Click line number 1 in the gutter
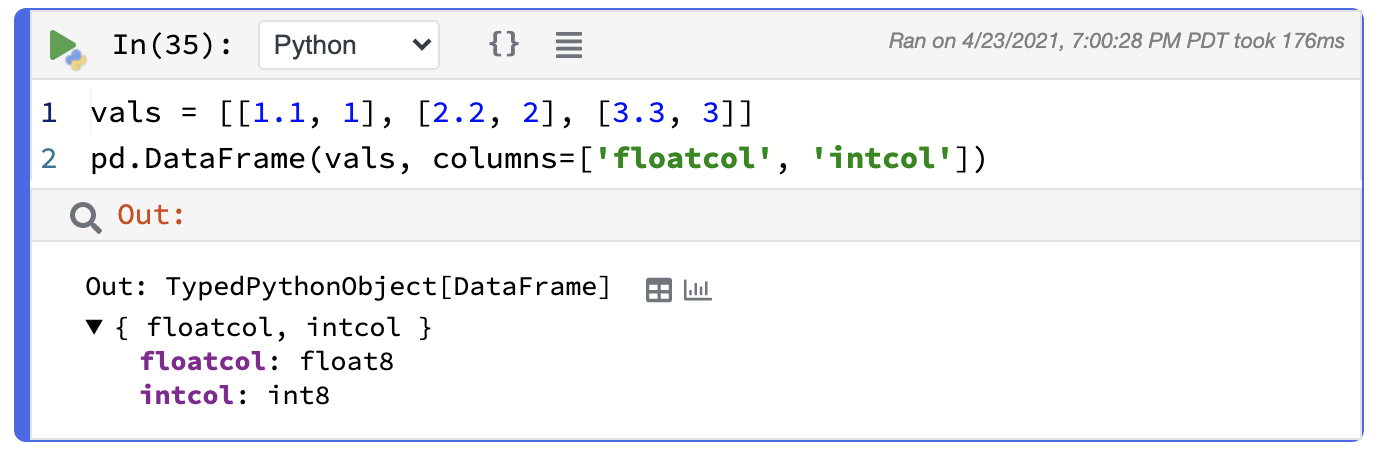The image size is (1376, 454). click(49, 113)
